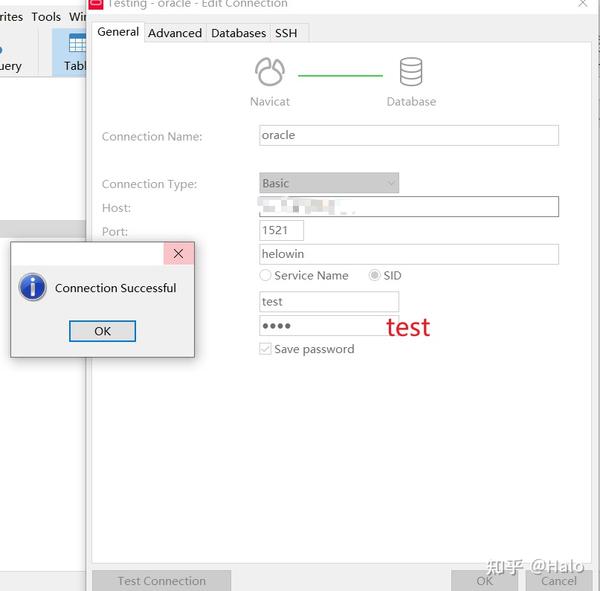Click the Connection Successful message text
600x591 pixels.
tap(116, 288)
